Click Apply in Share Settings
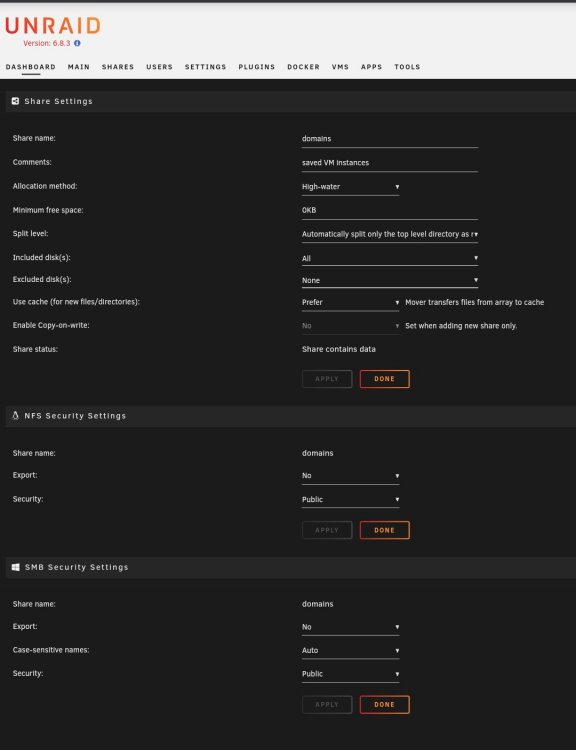Image resolution: width=576 pixels, height=750 pixels. (327, 379)
